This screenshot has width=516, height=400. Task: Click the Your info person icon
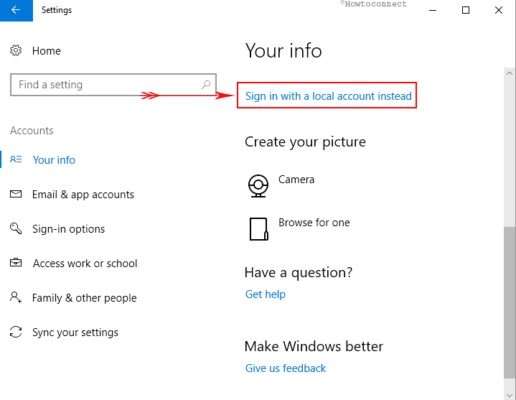click(x=16, y=160)
